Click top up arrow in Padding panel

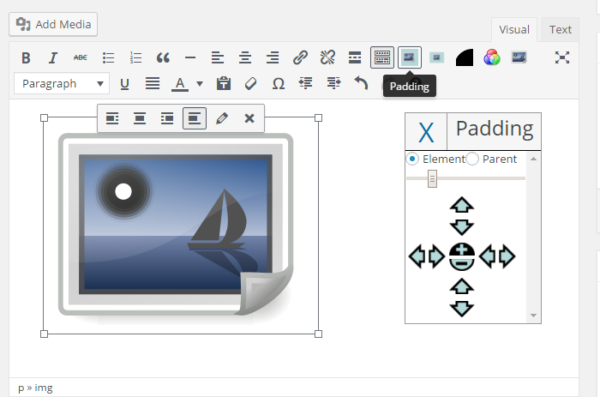coord(462,205)
